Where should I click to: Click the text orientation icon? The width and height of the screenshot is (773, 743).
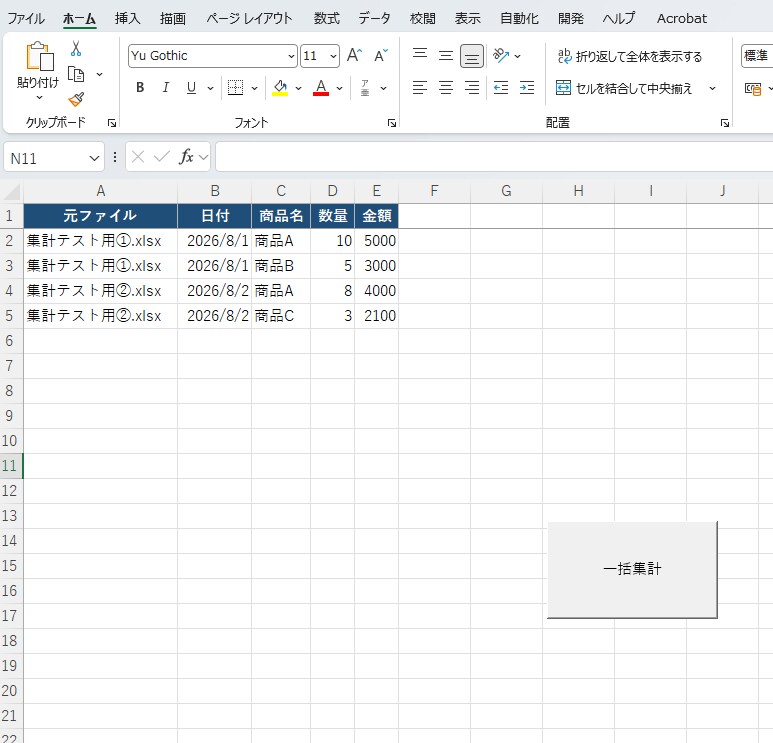pos(501,56)
